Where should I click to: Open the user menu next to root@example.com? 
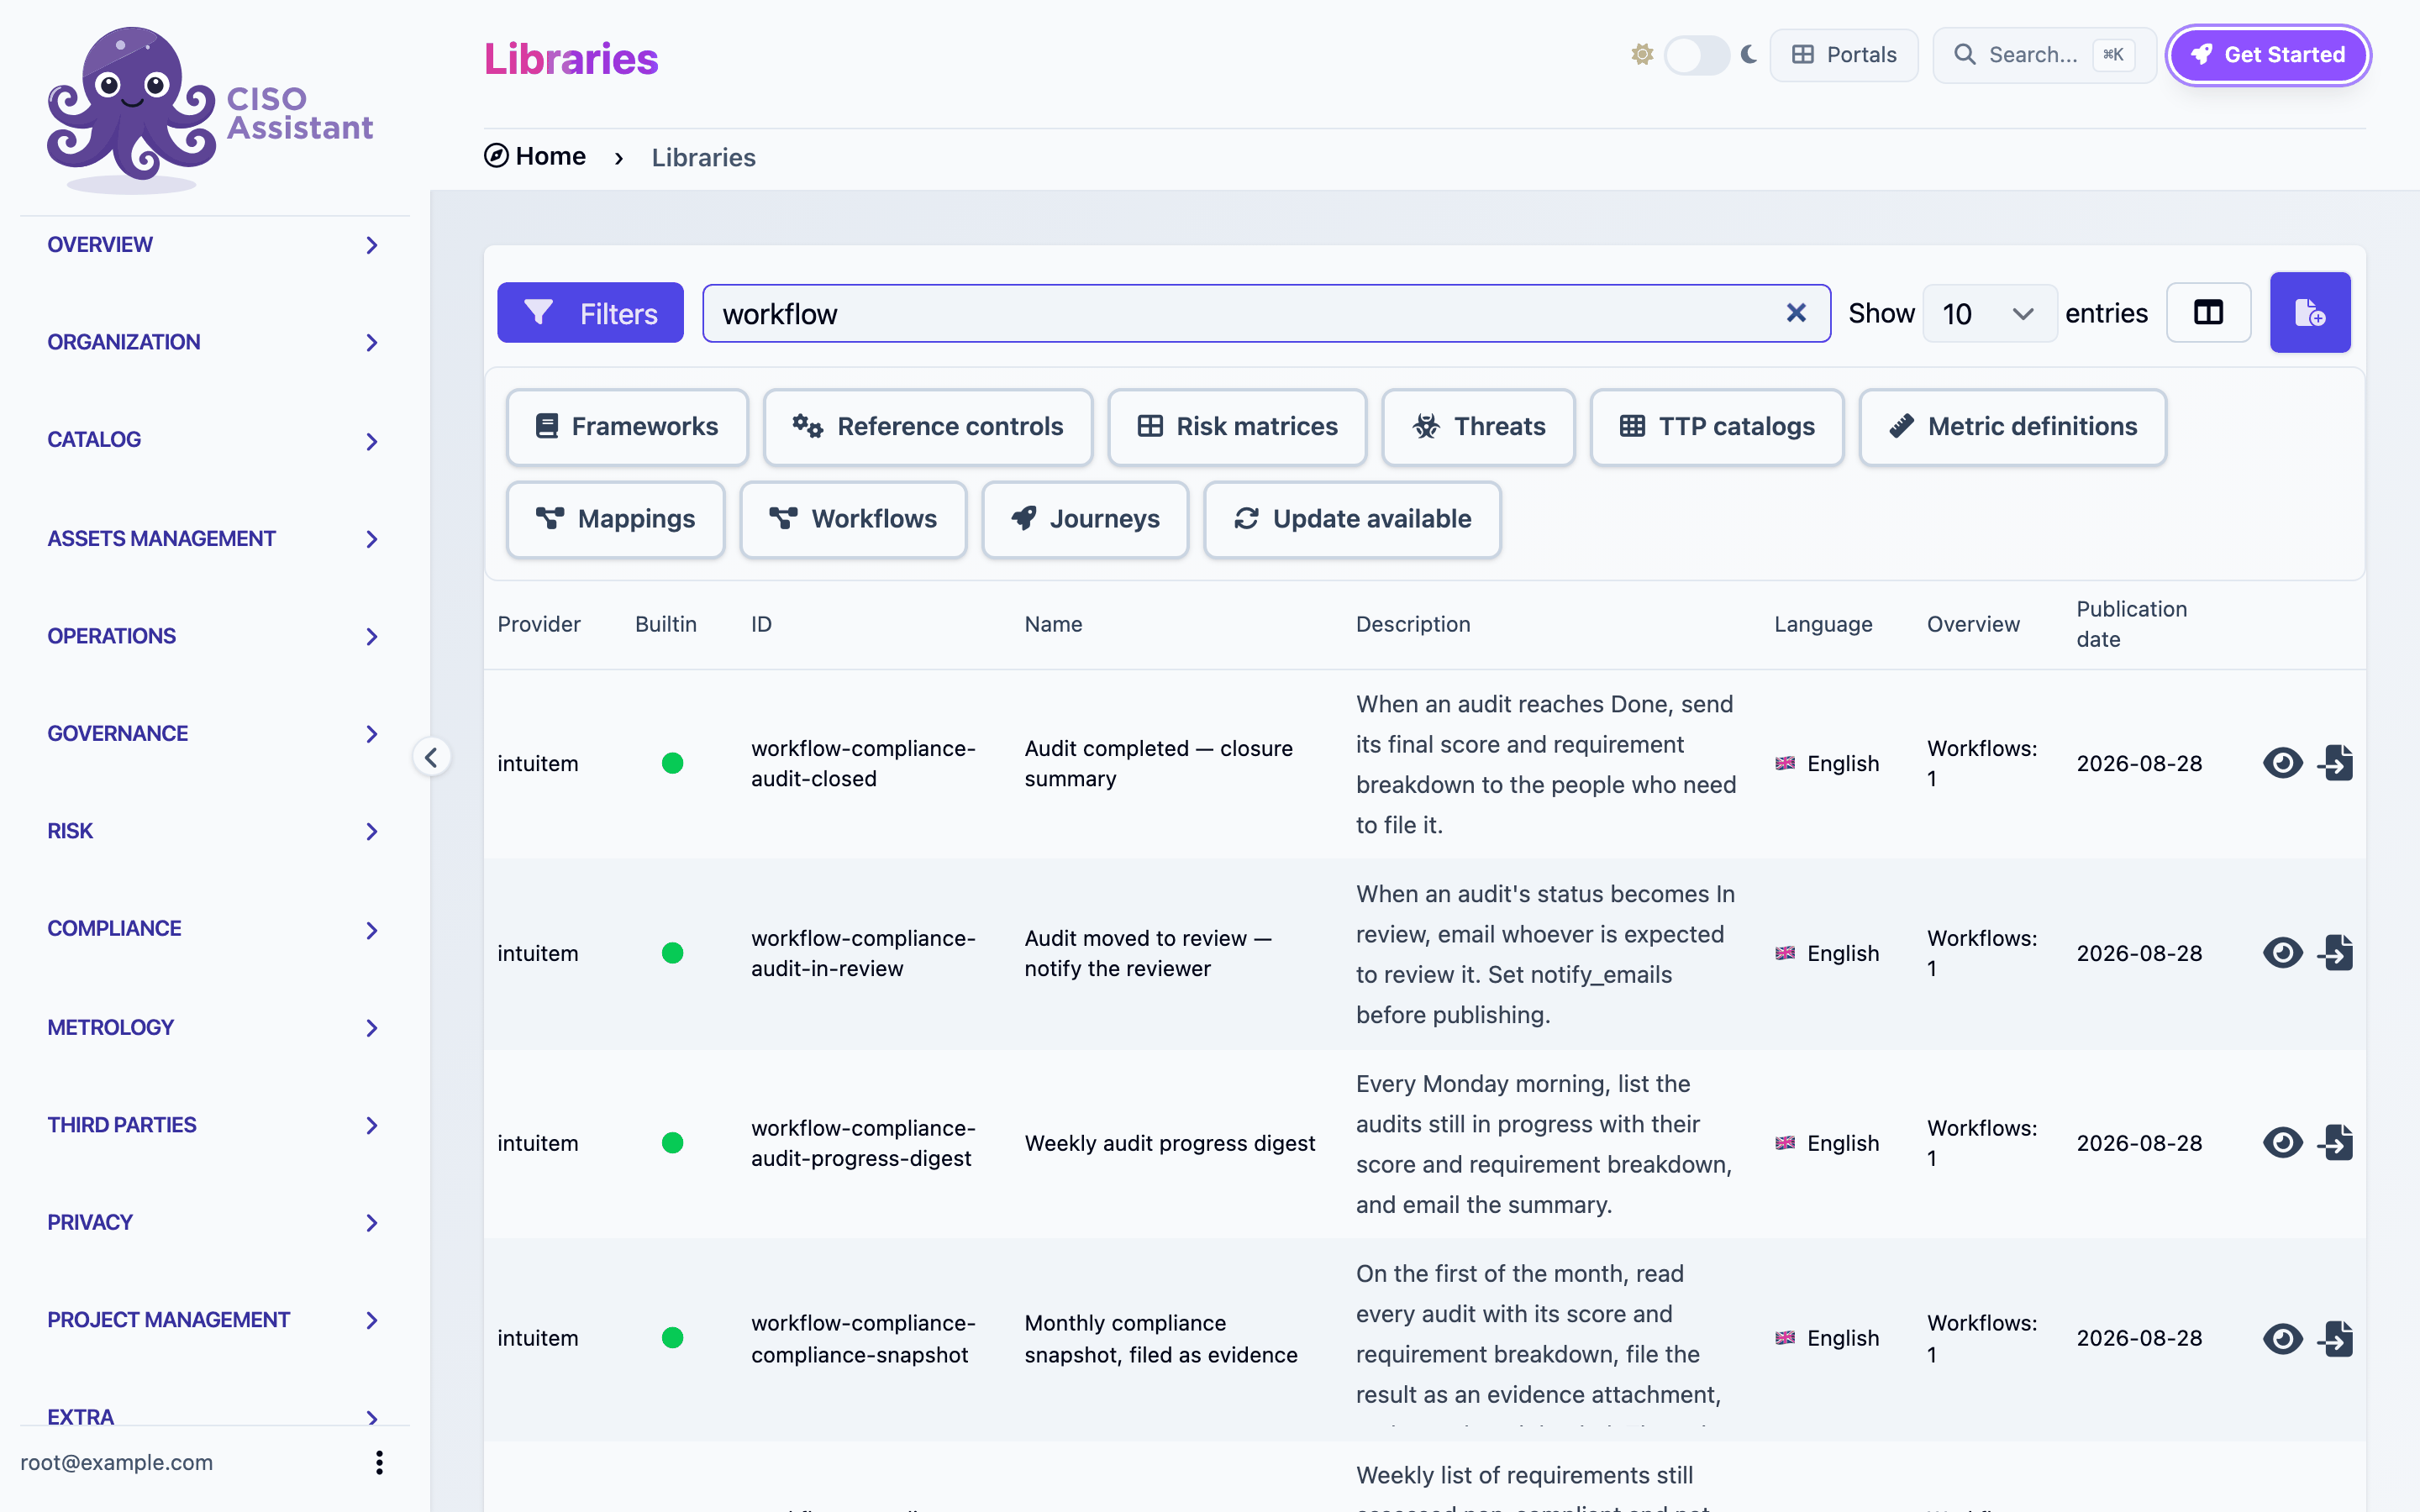(379, 1462)
